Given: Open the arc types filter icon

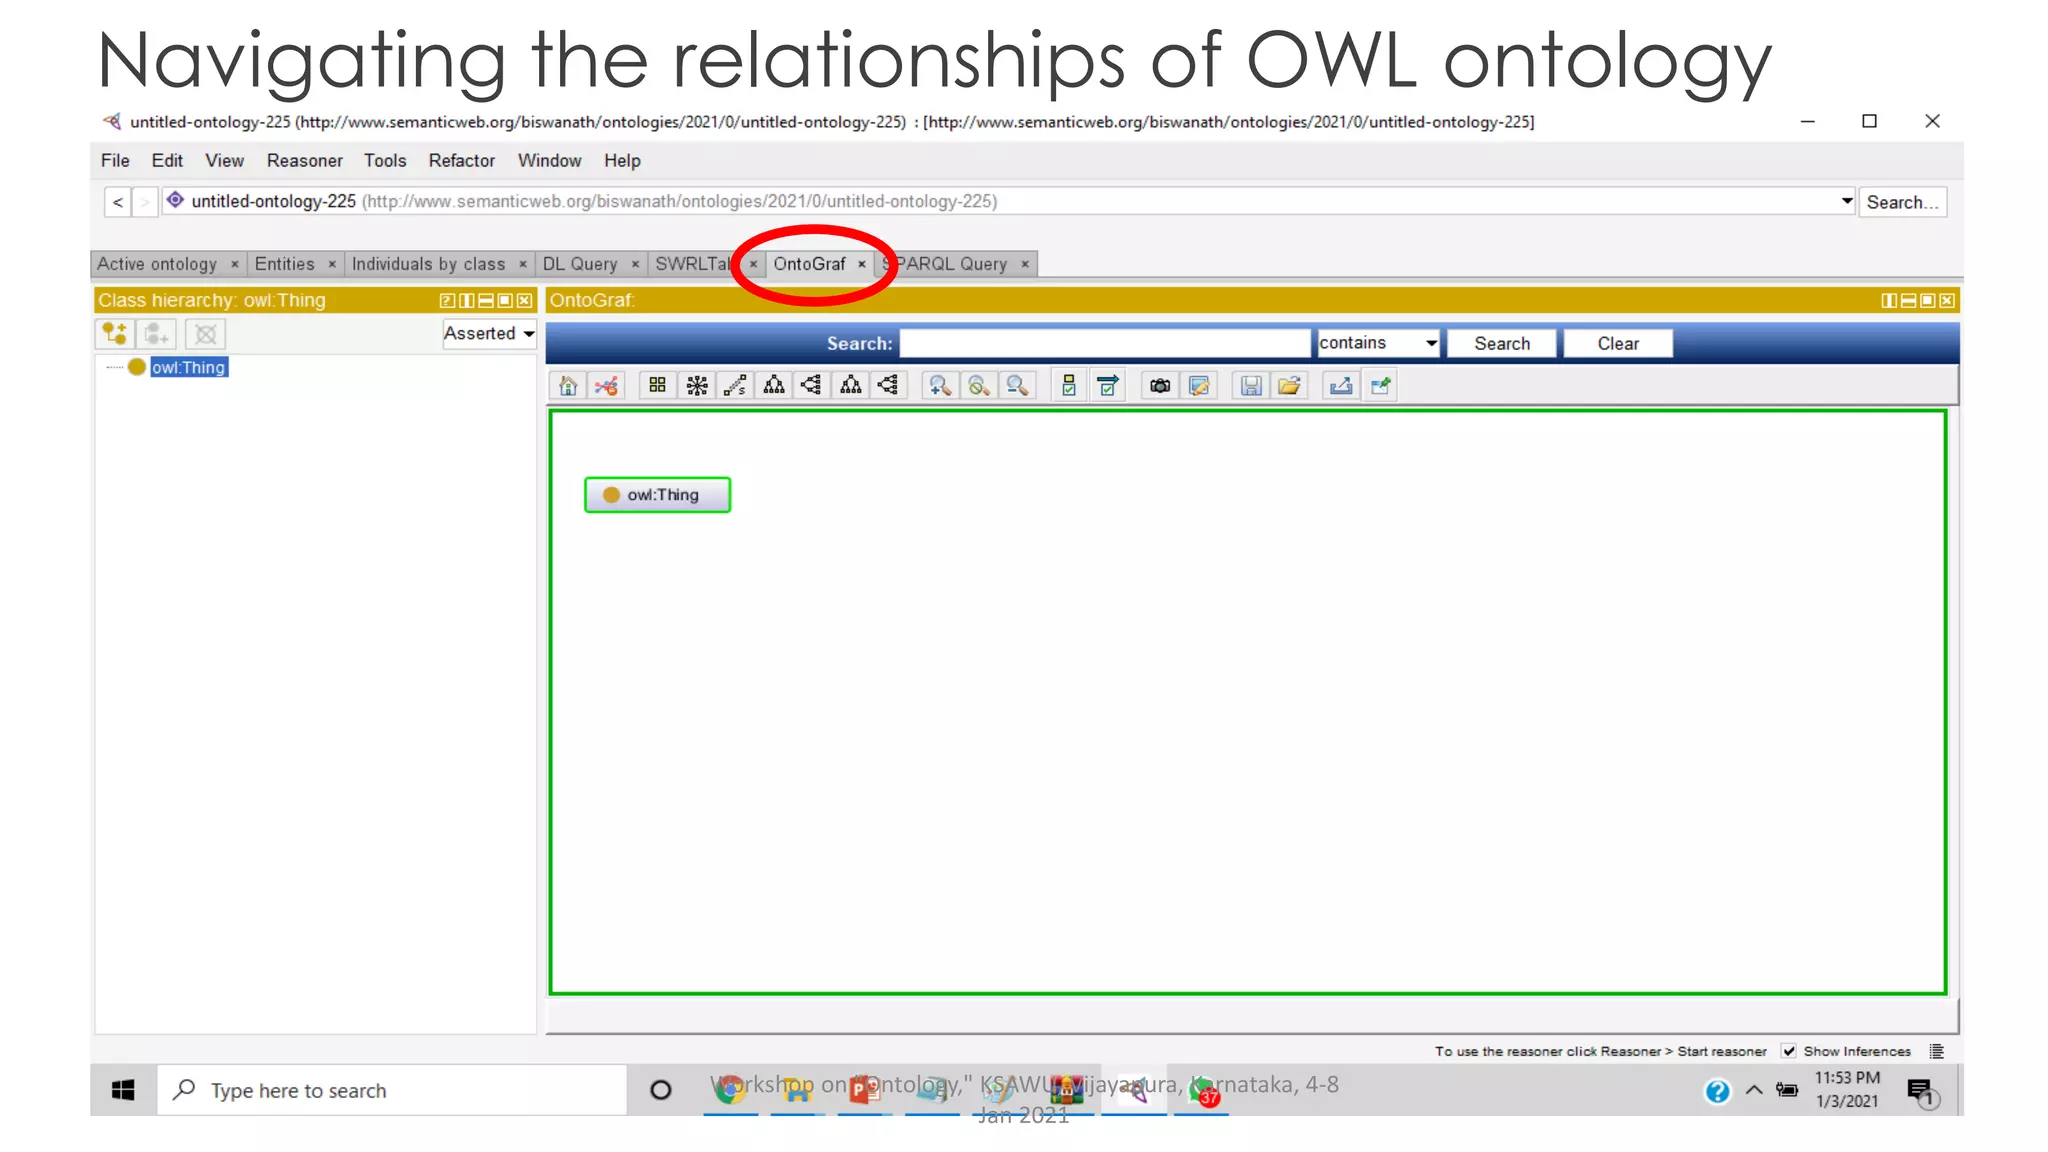Looking at the screenshot, I should click(1107, 386).
